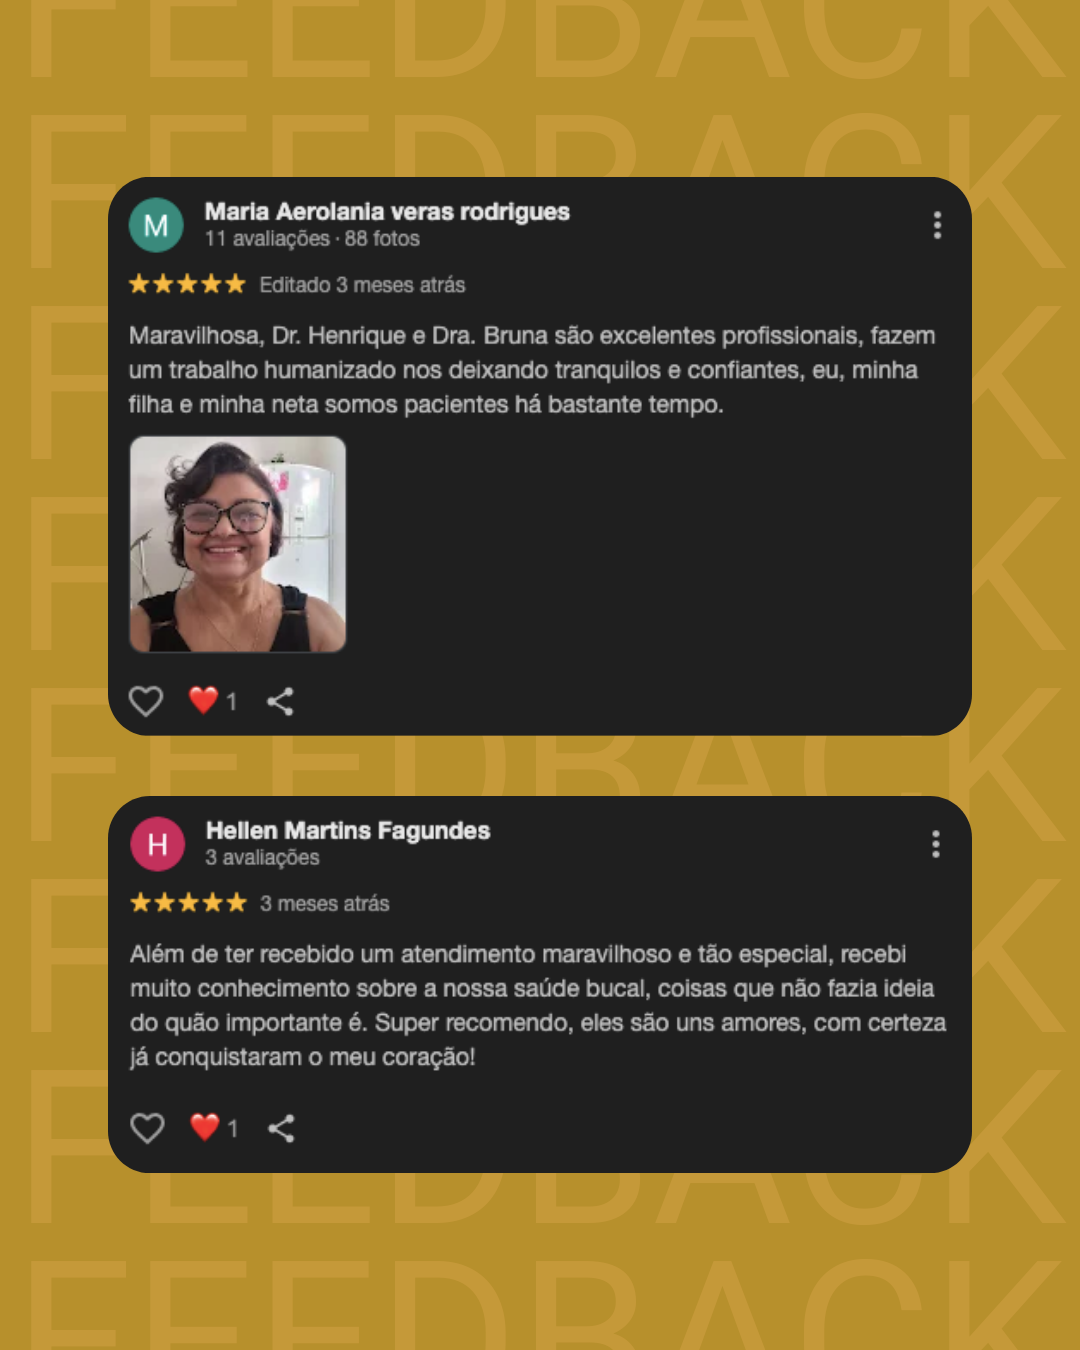Viewport: 1080px width, 1350px height.
Task: Click Hellen's five-star rating
Action: [x=188, y=903]
